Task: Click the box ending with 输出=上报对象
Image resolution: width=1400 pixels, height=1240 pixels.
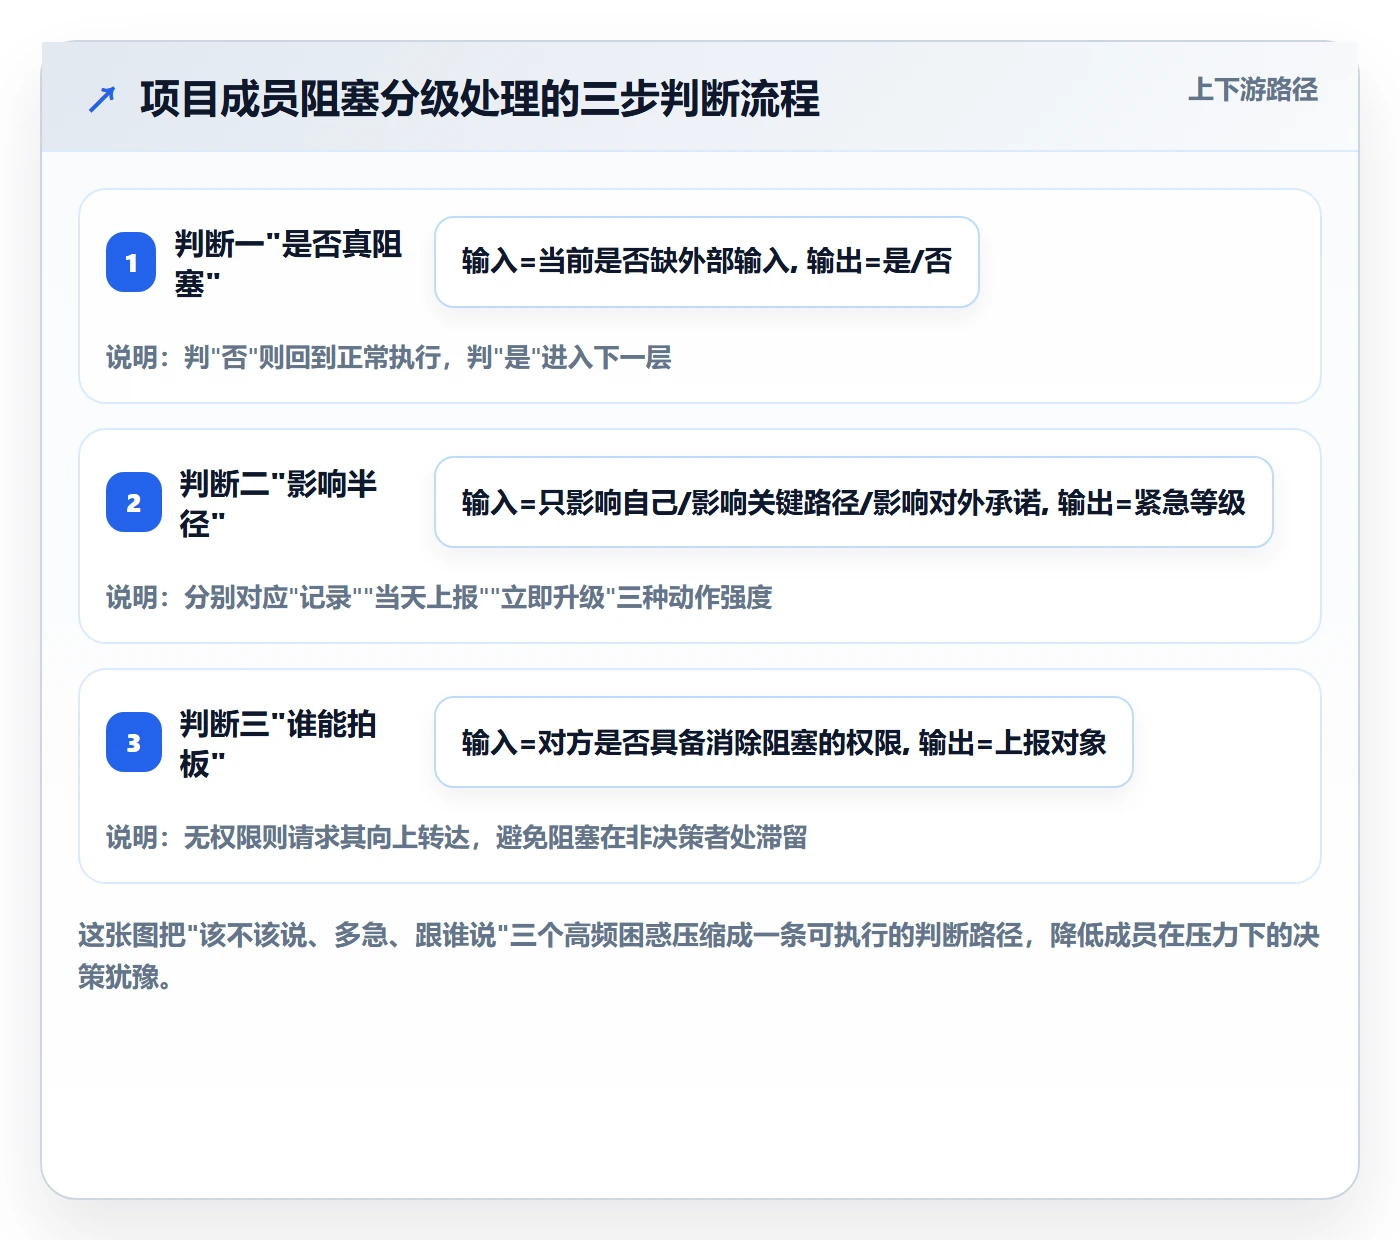Action: 784,742
